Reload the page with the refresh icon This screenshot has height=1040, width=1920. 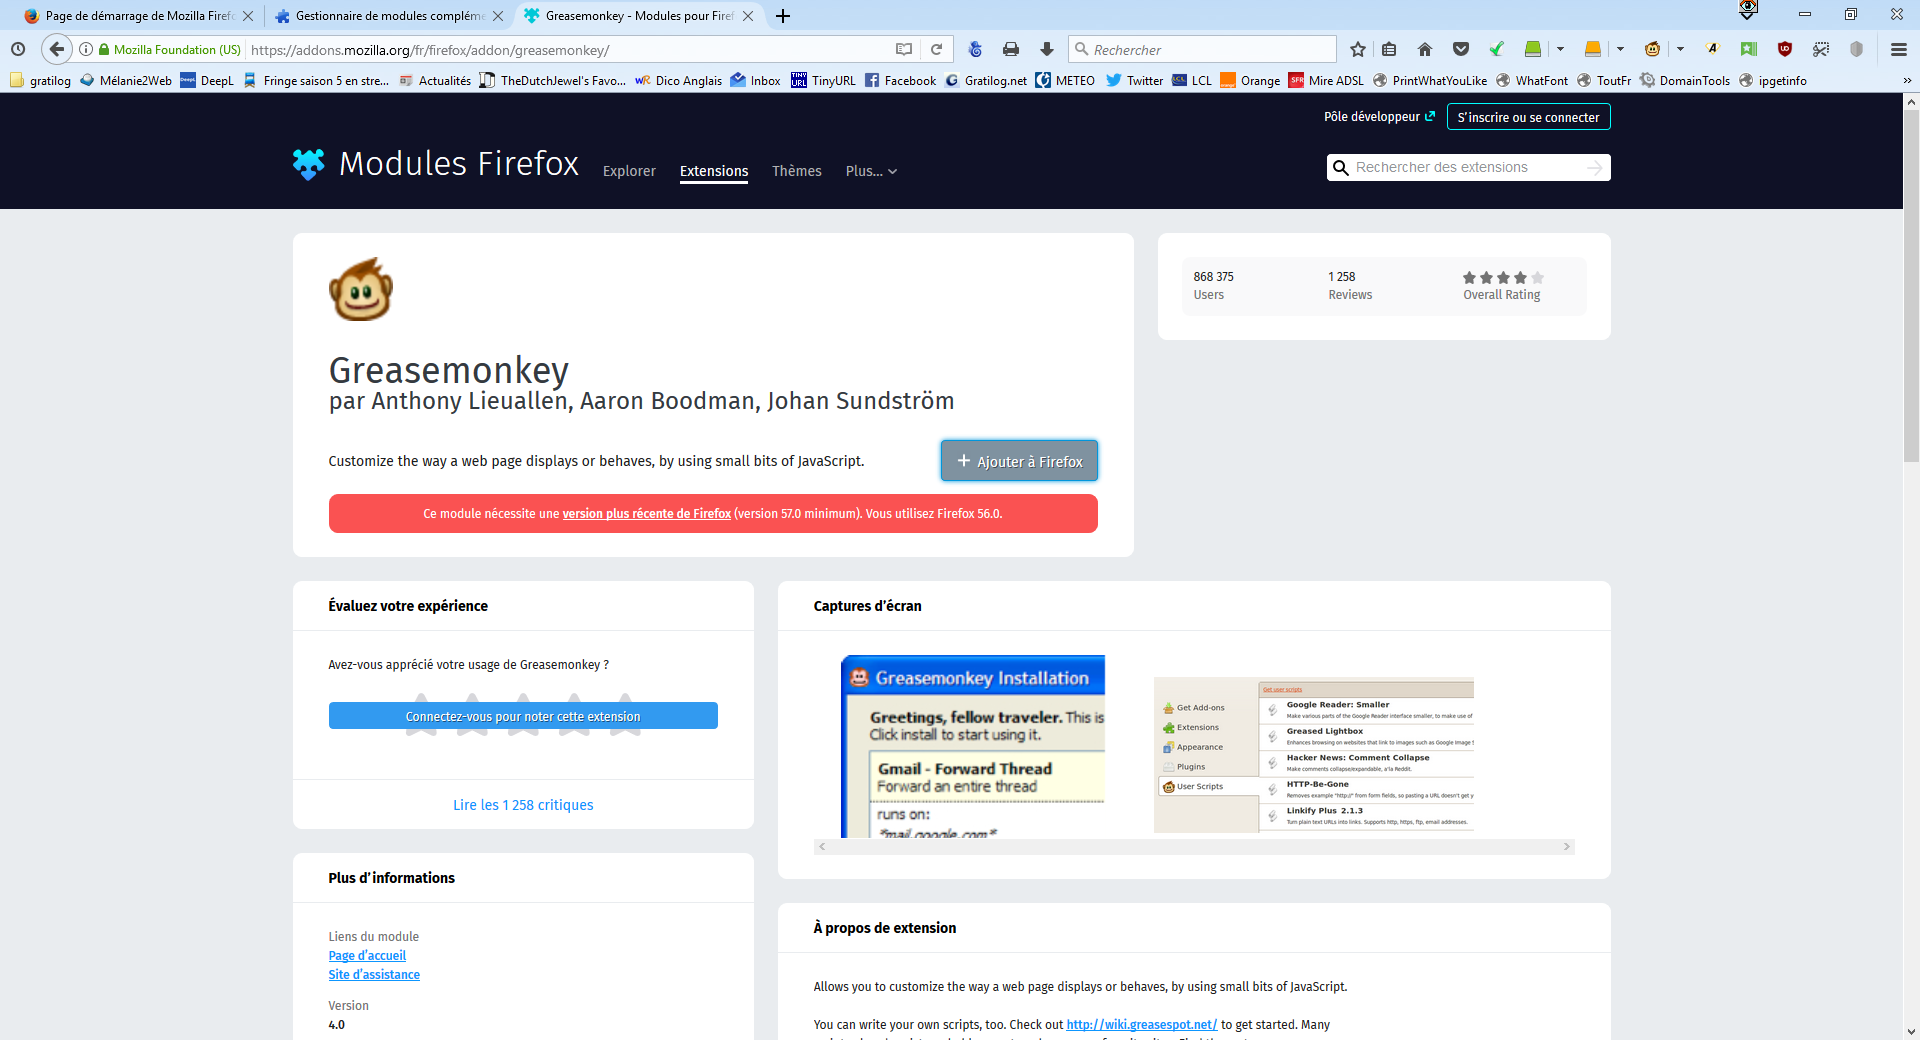click(936, 49)
